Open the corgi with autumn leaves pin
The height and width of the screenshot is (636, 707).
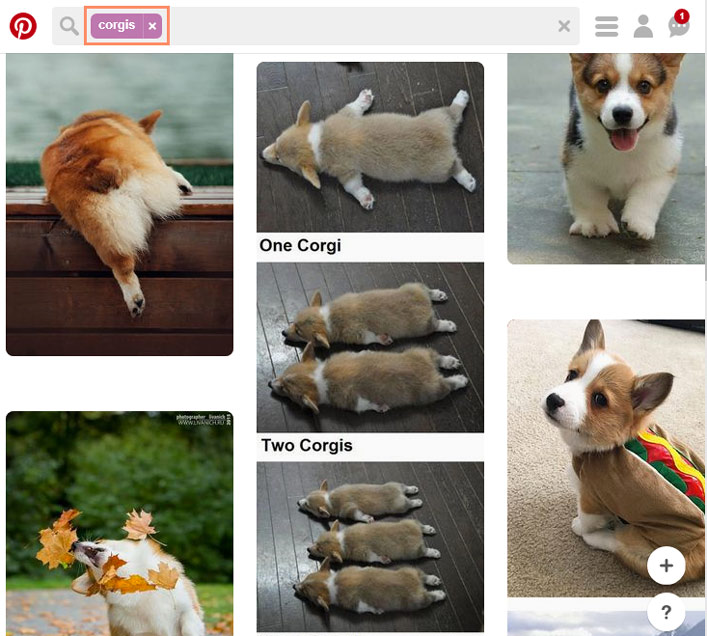coord(119,523)
